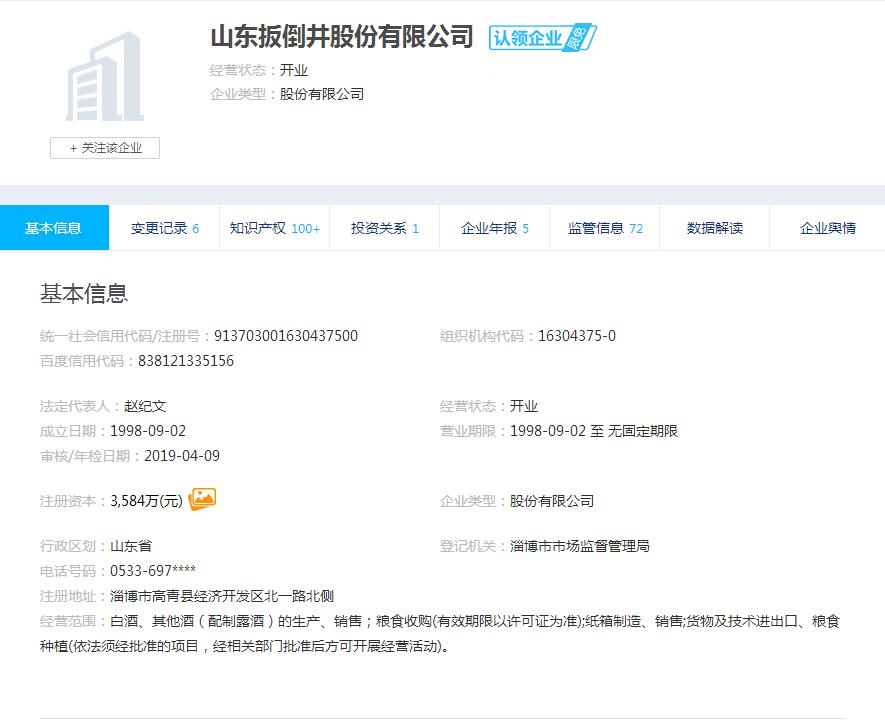Screen dimensions: 885x723
Task: Click the company building logo placeholder
Action: point(105,76)
